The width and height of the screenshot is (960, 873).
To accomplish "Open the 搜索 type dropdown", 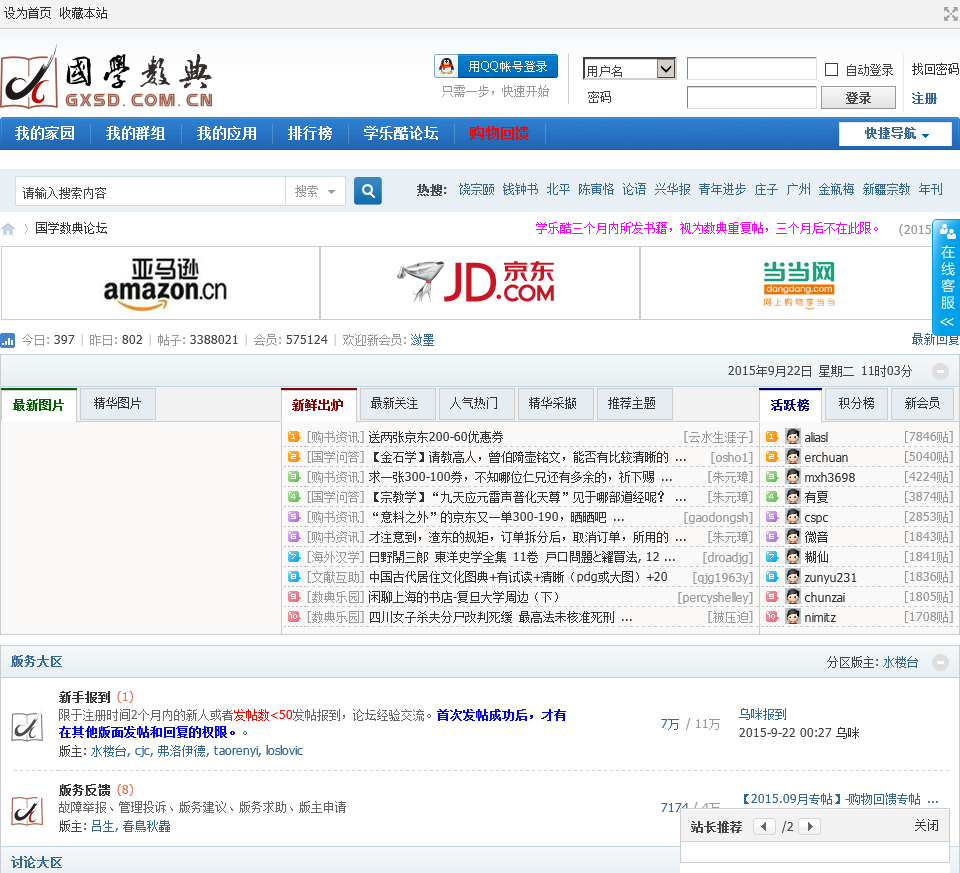I will click(x=315, y=192).
